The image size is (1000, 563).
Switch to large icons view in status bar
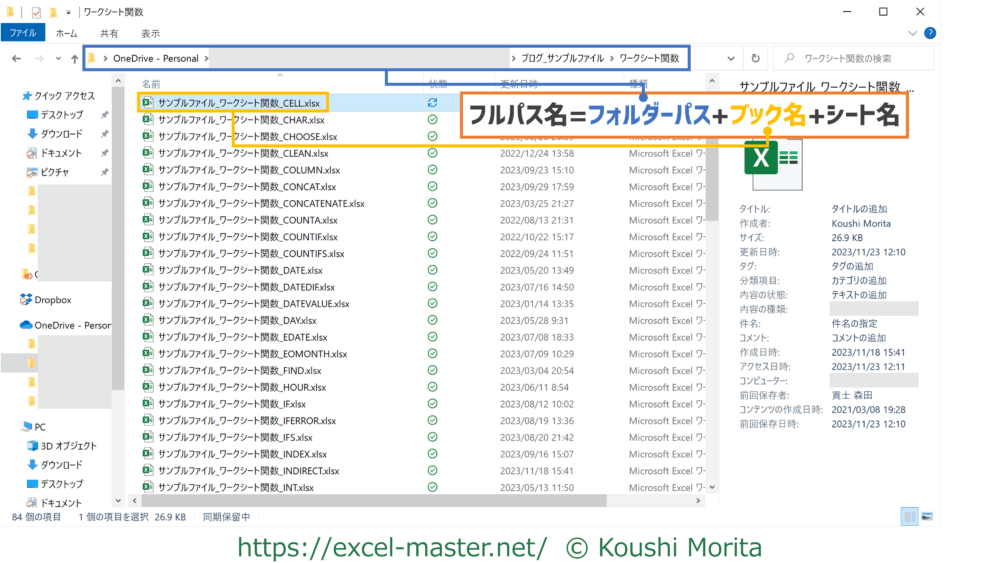(926, 517)
